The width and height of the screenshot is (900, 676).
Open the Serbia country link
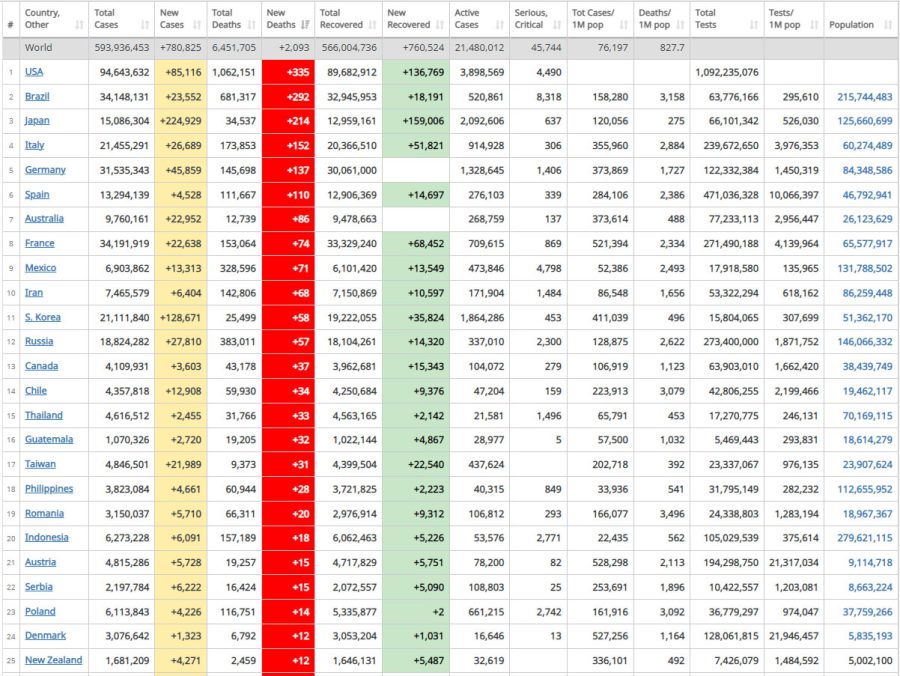38,587
